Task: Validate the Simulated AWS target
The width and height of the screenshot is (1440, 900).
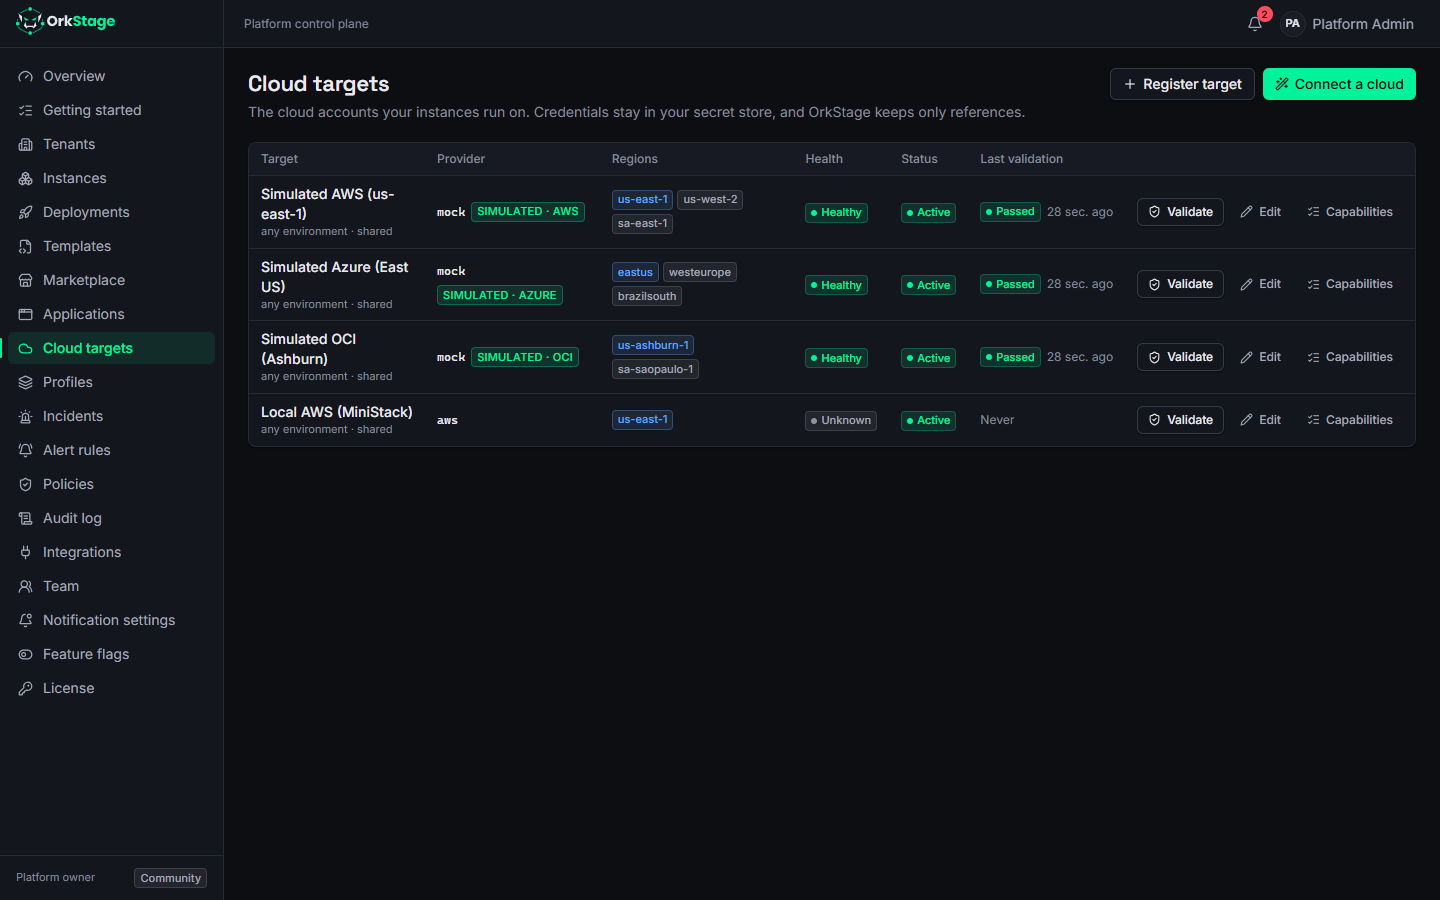Action: tap(1180, 212)
